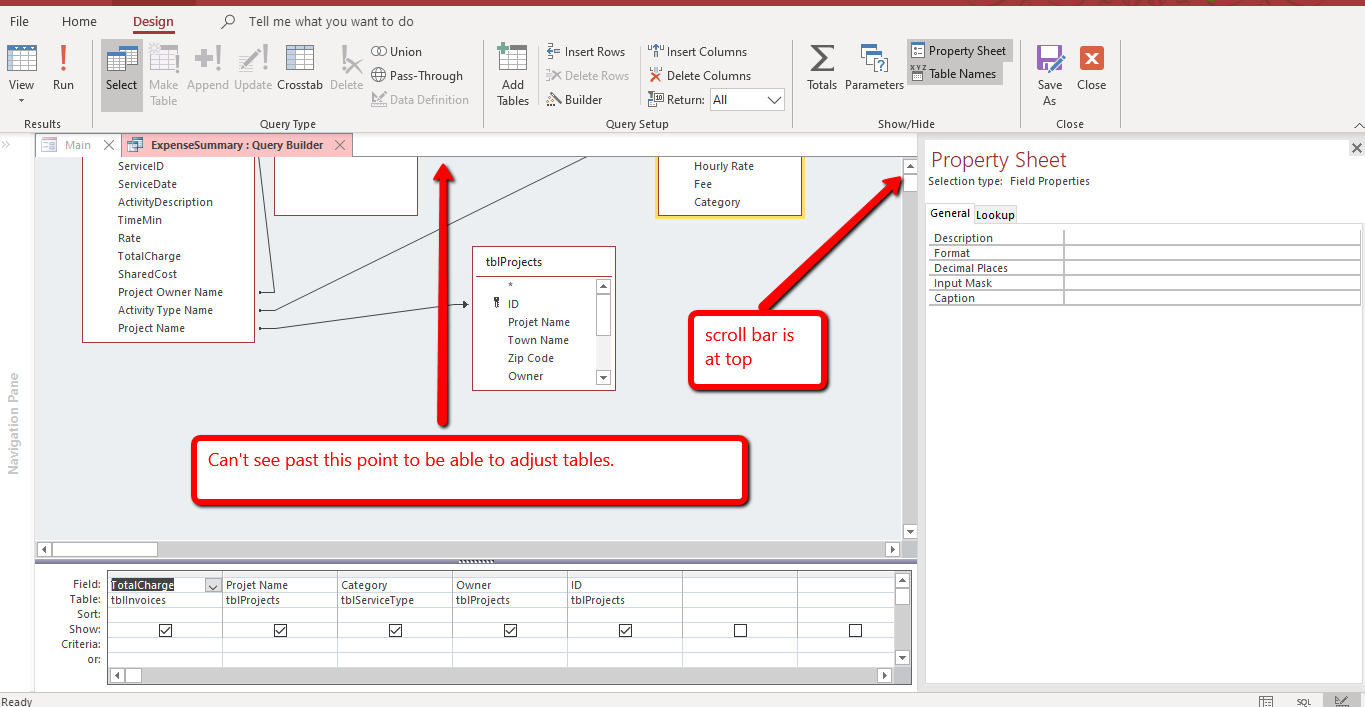Select the Data Definition query option

pyautogui.click(x=420, y=100)
